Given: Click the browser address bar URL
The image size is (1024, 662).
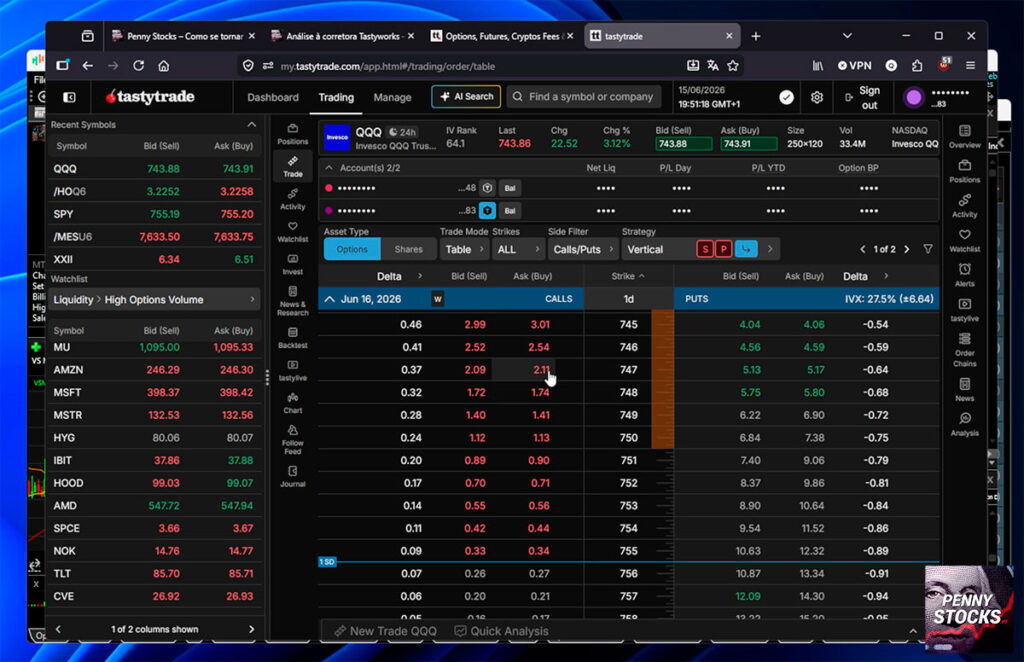Looking at the screenshot, I should pyautogui.click(x=387, y=66).
